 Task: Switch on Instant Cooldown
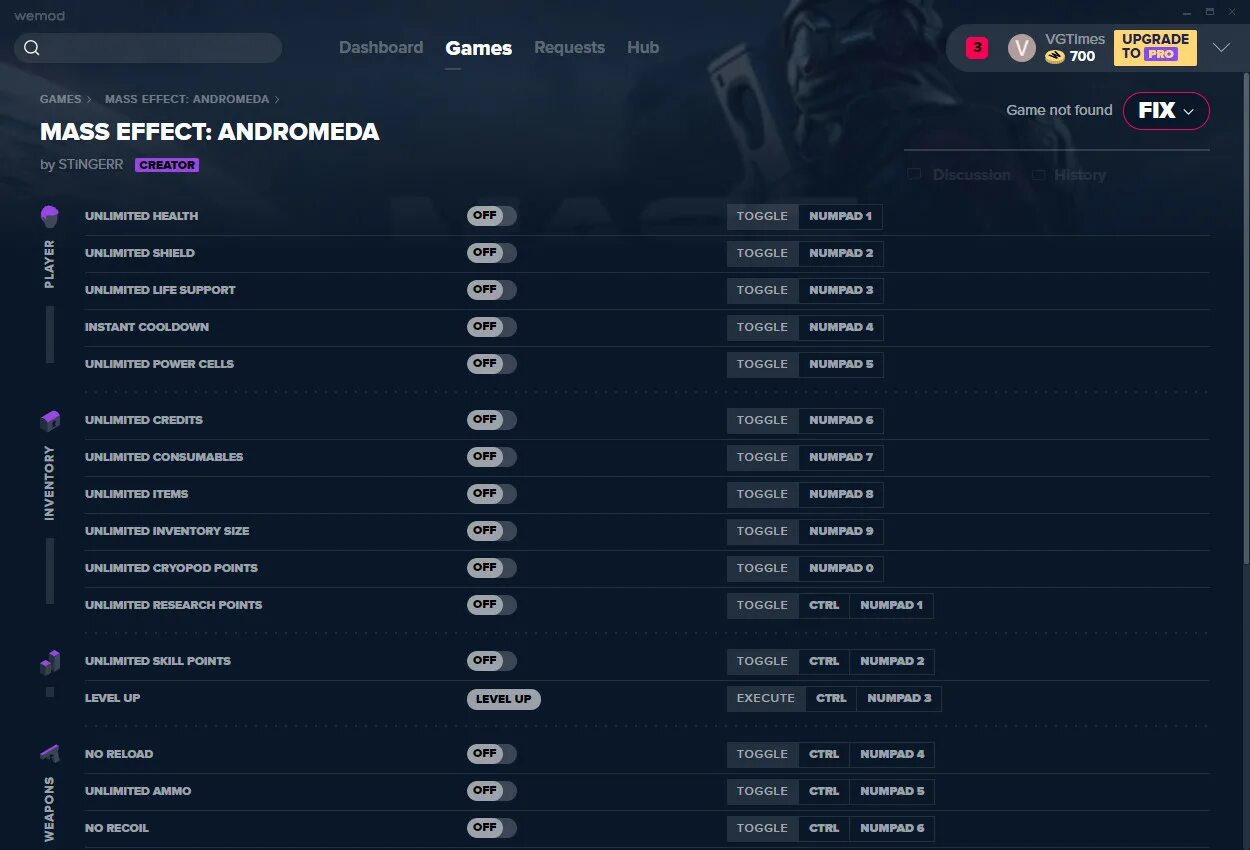[x=492, y=327]
